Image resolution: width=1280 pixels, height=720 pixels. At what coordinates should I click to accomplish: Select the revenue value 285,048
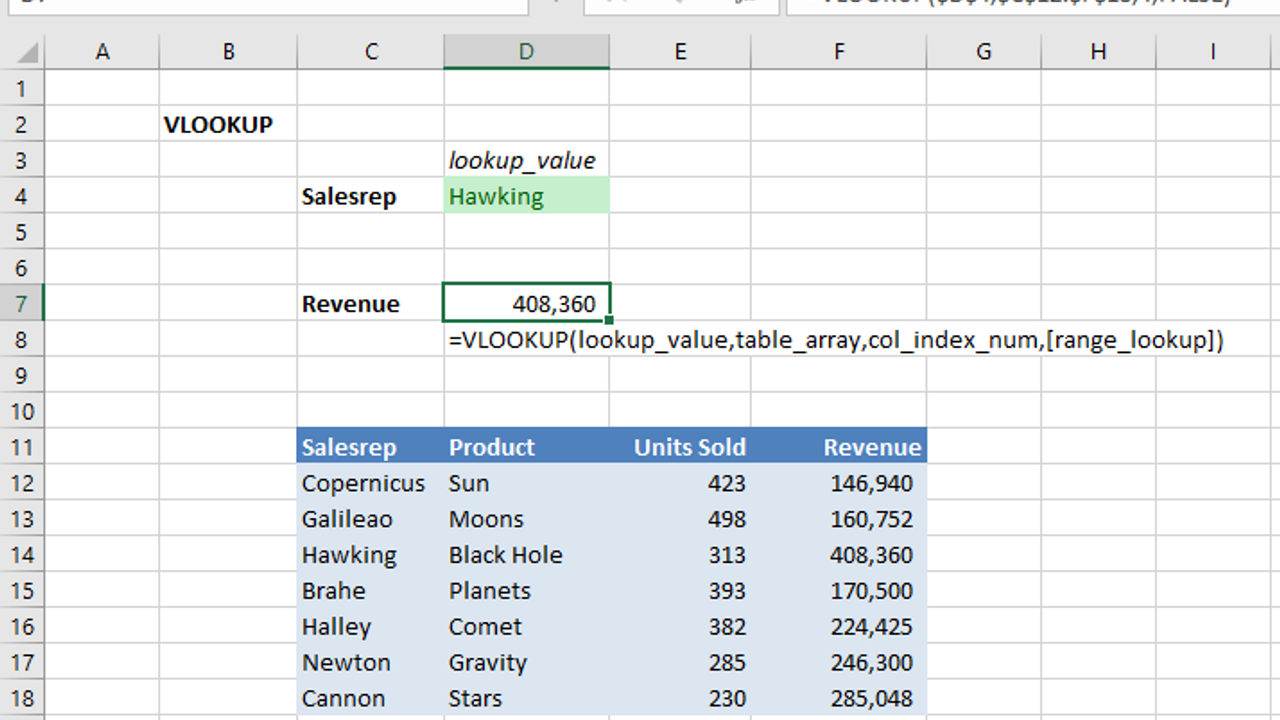pos(838,698)
